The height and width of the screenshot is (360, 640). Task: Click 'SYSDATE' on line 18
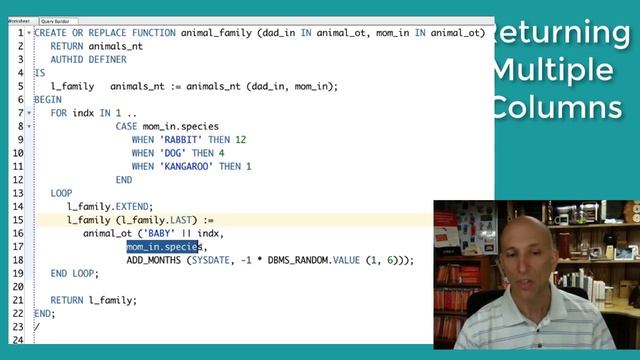(x=211, y=260)
